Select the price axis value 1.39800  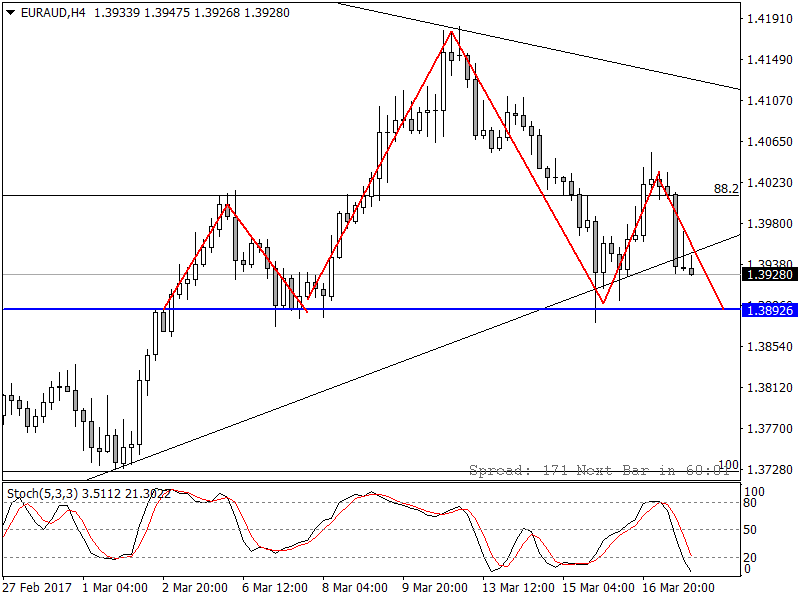pos(769,223)
